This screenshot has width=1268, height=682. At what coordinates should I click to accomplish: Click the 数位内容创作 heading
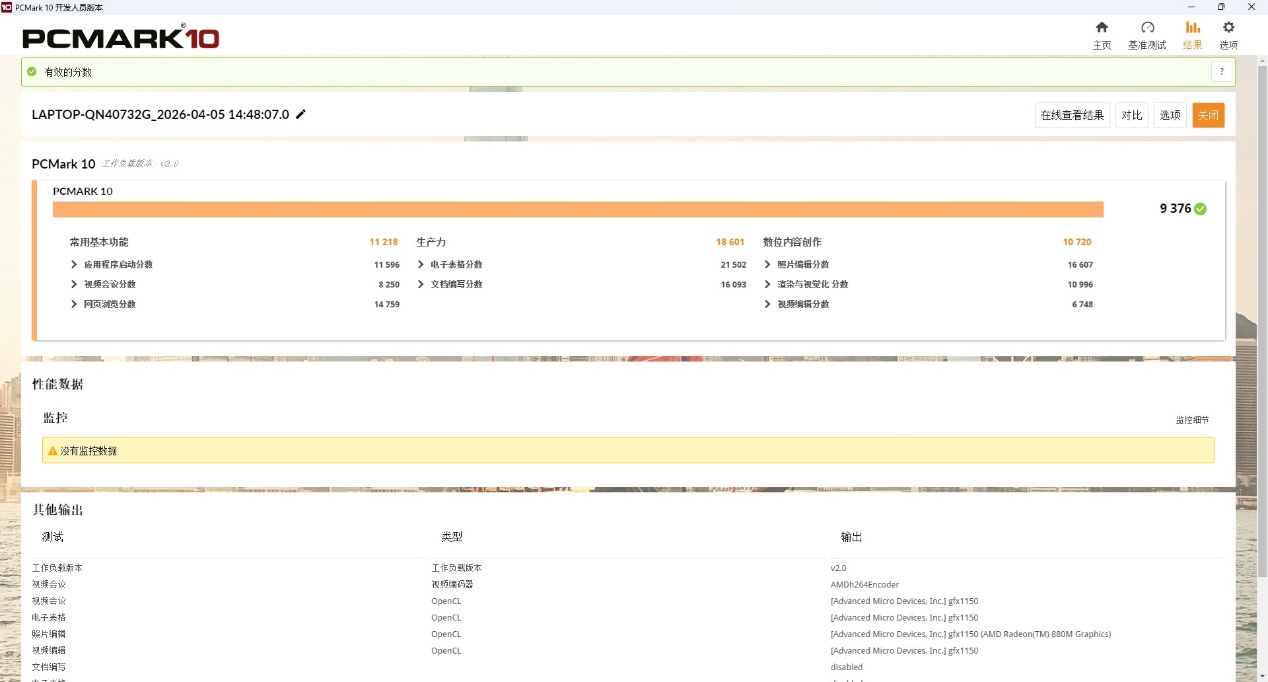792,242
